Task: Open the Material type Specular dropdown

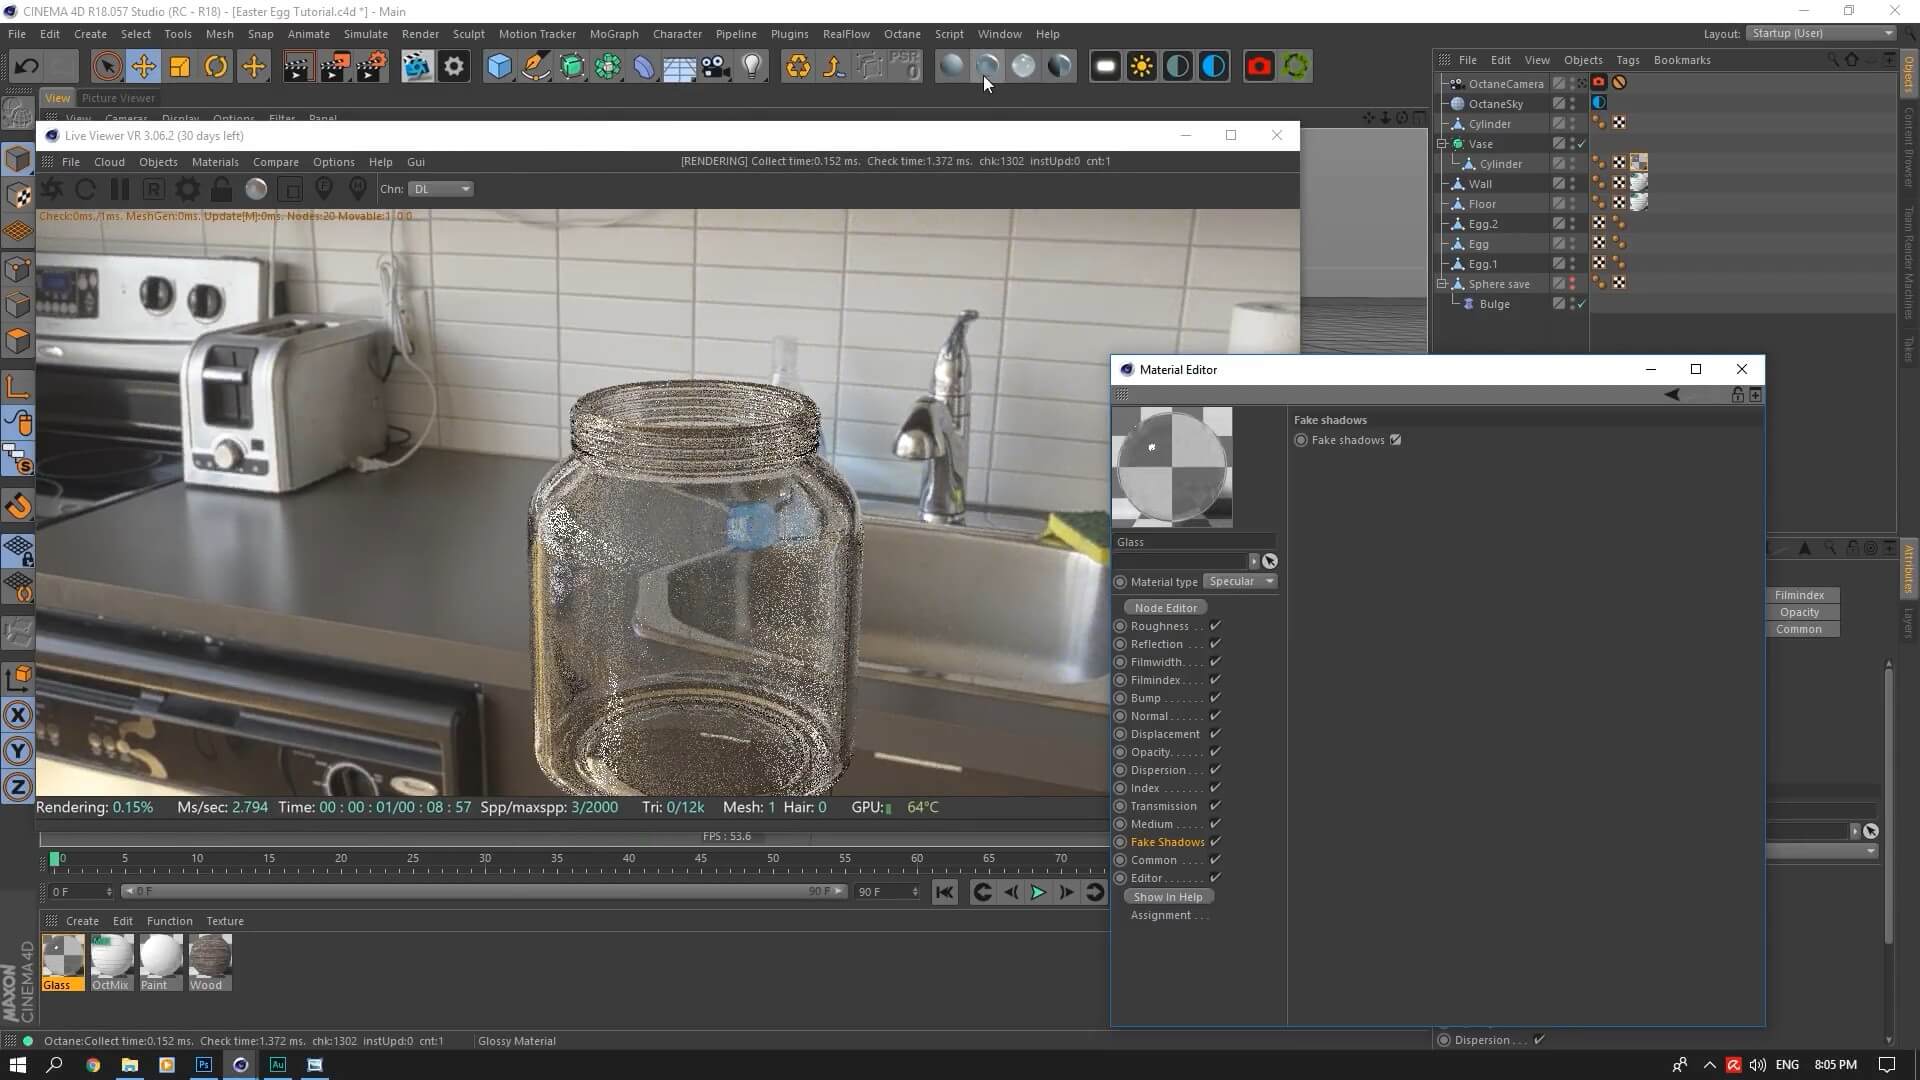Action: (1241, 581)
